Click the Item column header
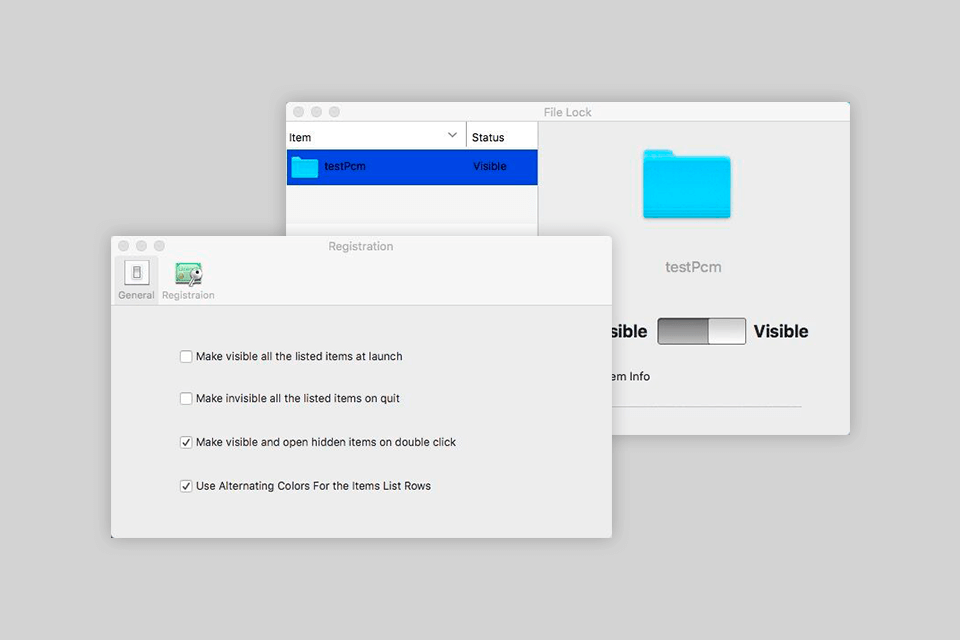The width and height of the screenshot is (960, 640). click(x=376, y=137)
